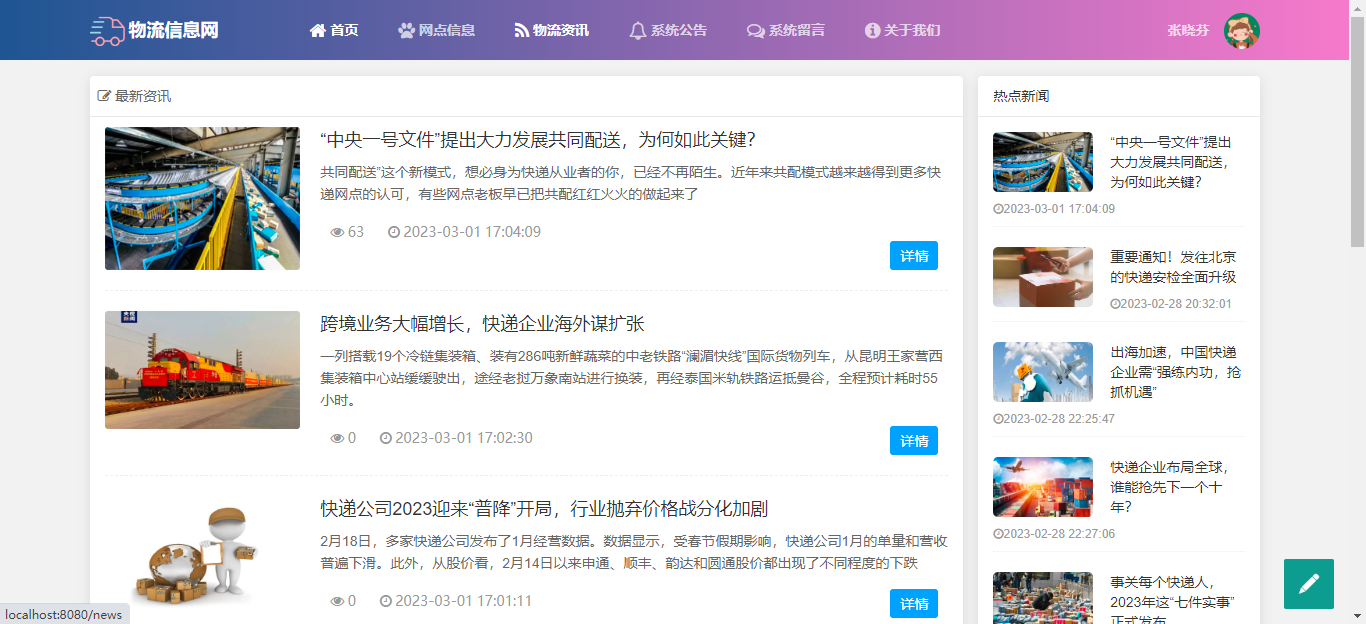The height and width of the screenshot is (624, 1366).
Task: Click the user avatar picture in the header
Action: [1242, 31]
